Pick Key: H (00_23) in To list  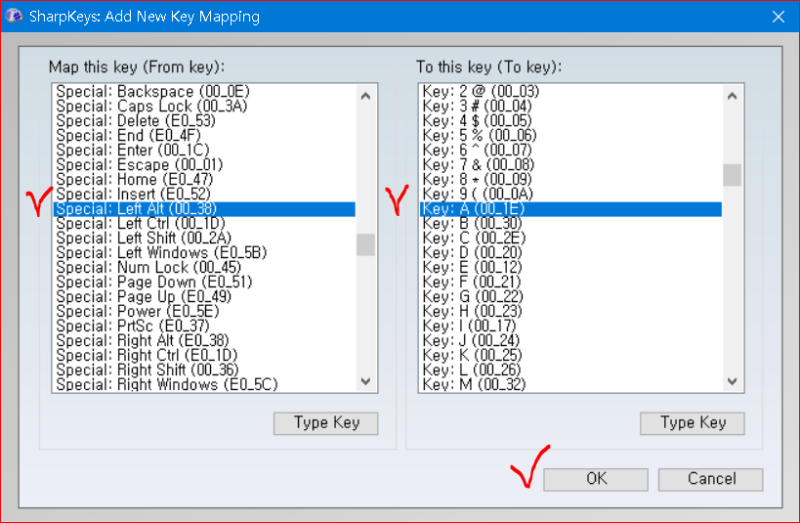point(570,311)
